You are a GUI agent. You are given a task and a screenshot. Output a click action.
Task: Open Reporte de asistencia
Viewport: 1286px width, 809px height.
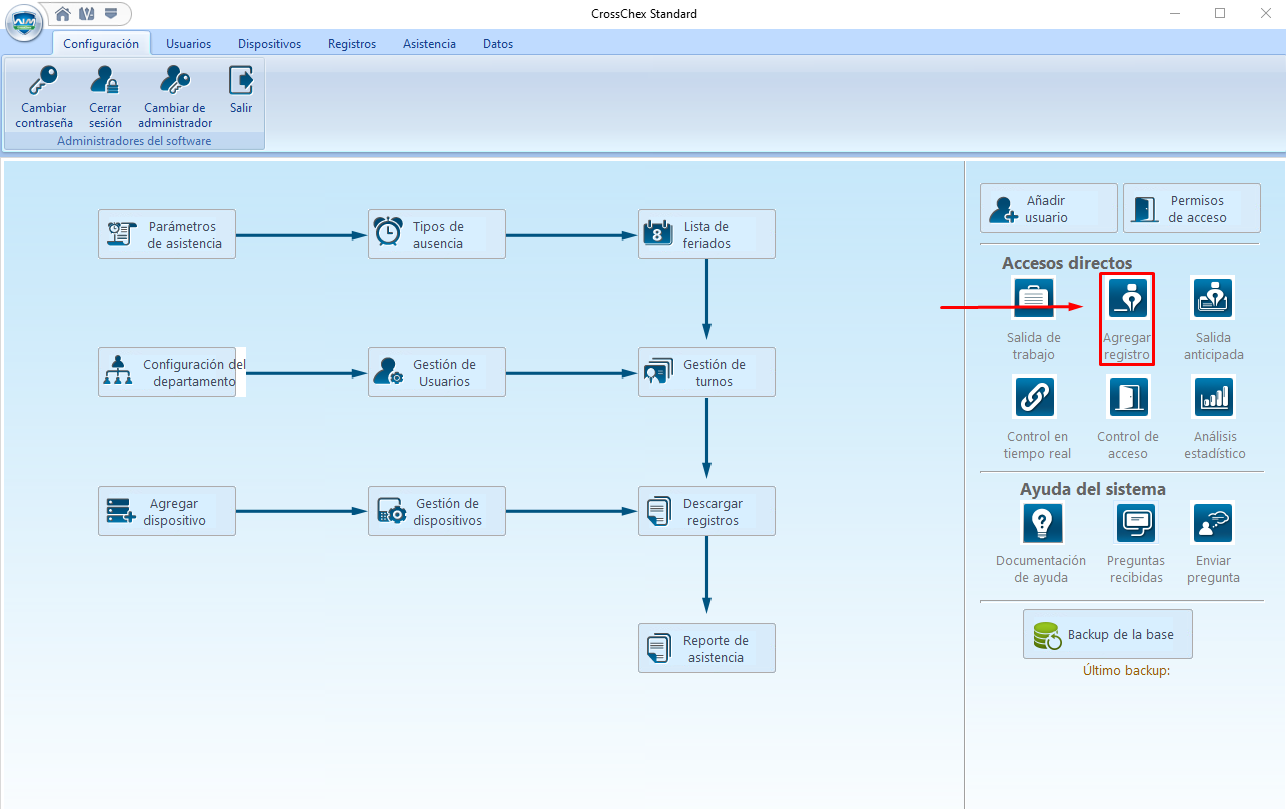click(707, 648)
